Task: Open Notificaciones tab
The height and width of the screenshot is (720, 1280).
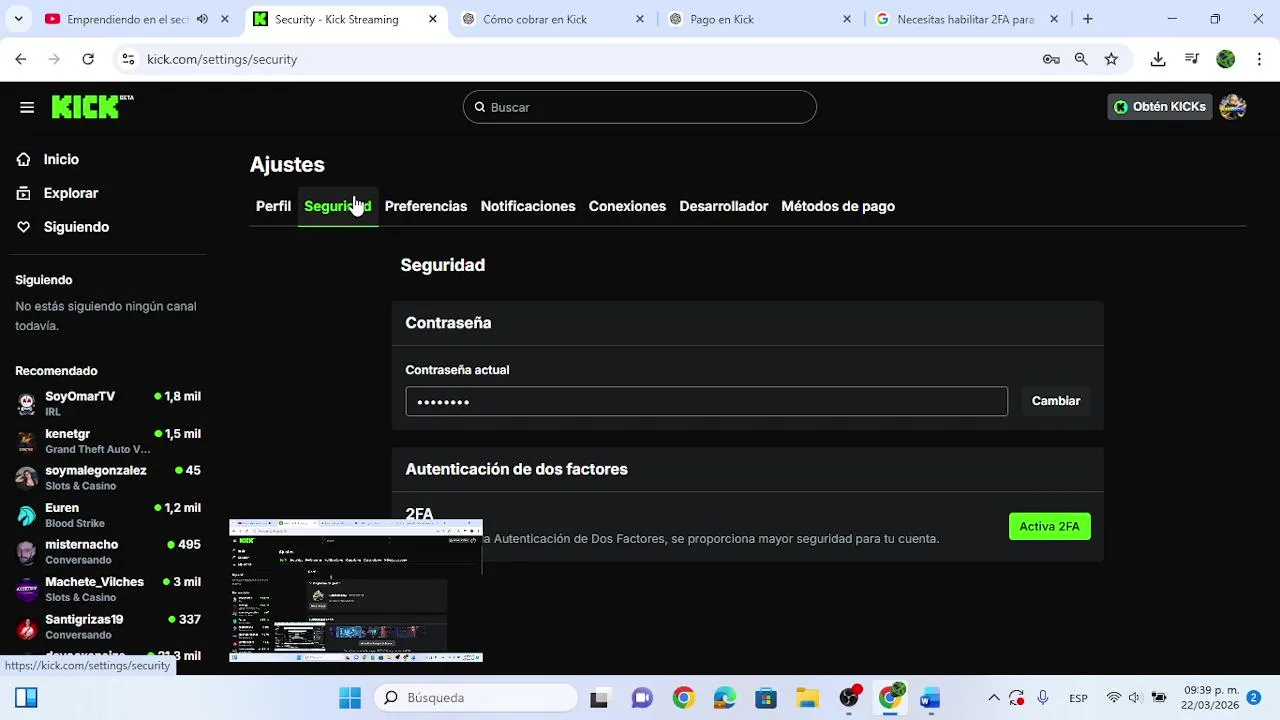Action: pyautogui.click(x=528, y=206)
